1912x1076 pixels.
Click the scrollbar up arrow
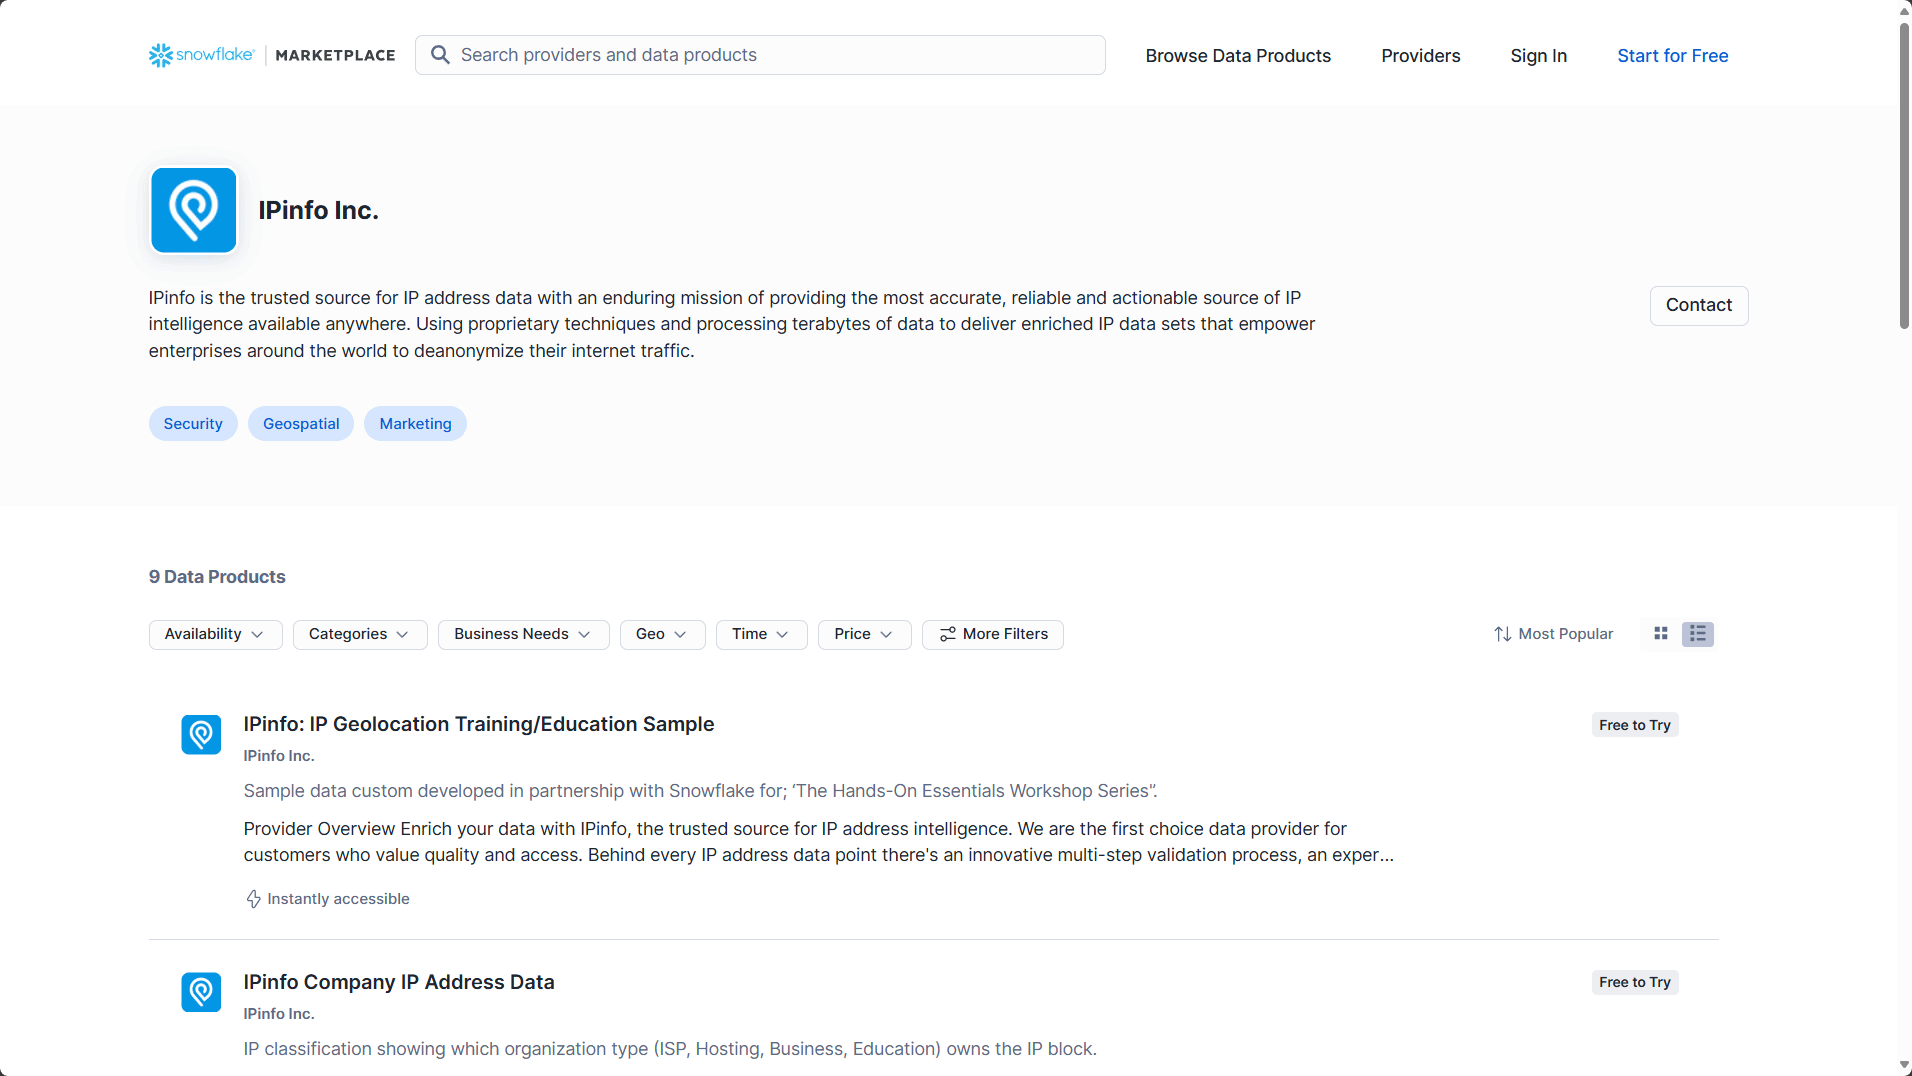coord(1904,10)
